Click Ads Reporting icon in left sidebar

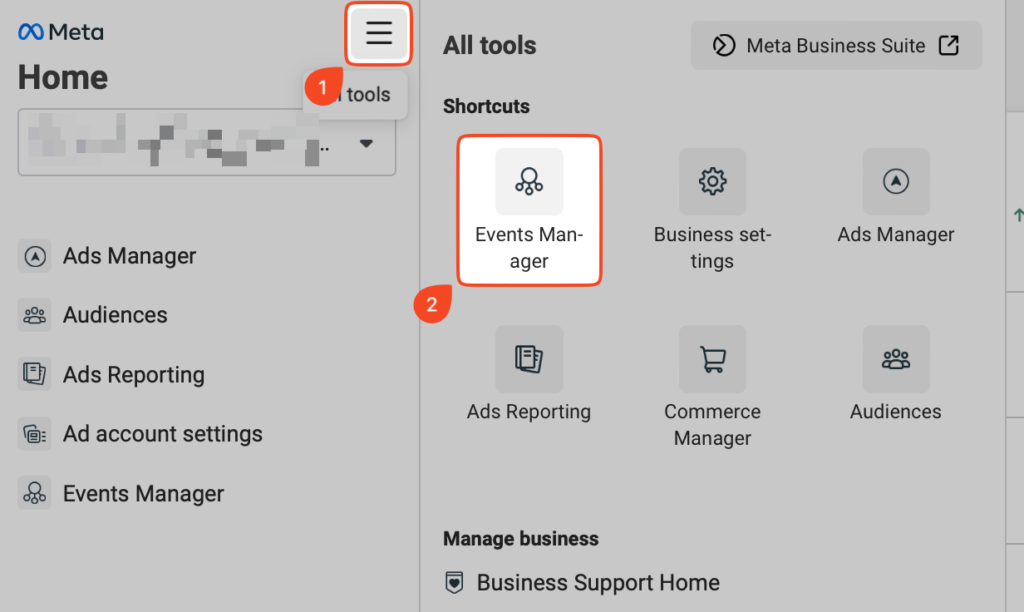click(35, 374)
